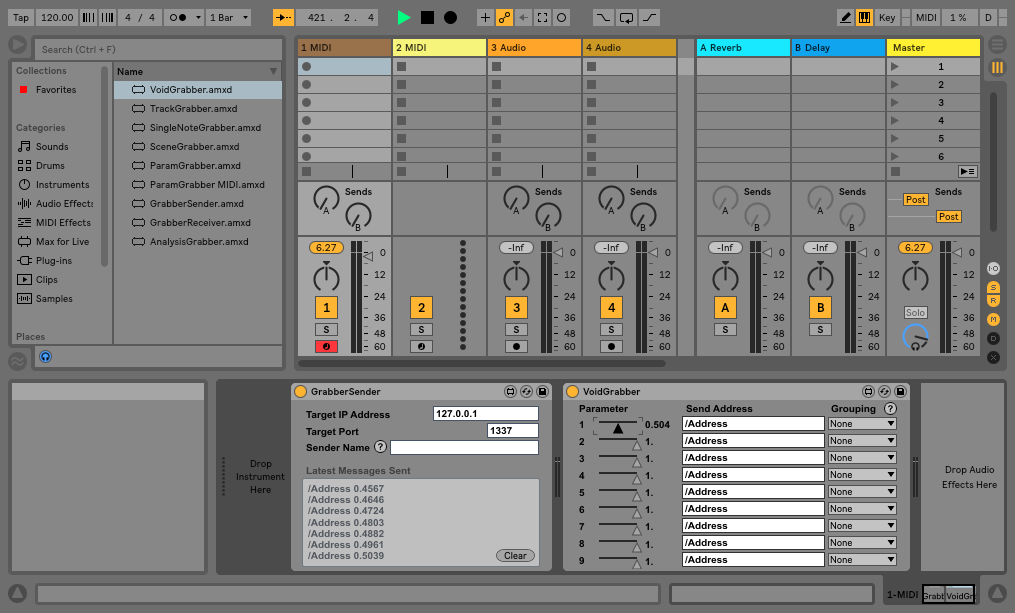Toggle track 1 activator button
This screenshot has height=613, width=1015.
[326, 307]
